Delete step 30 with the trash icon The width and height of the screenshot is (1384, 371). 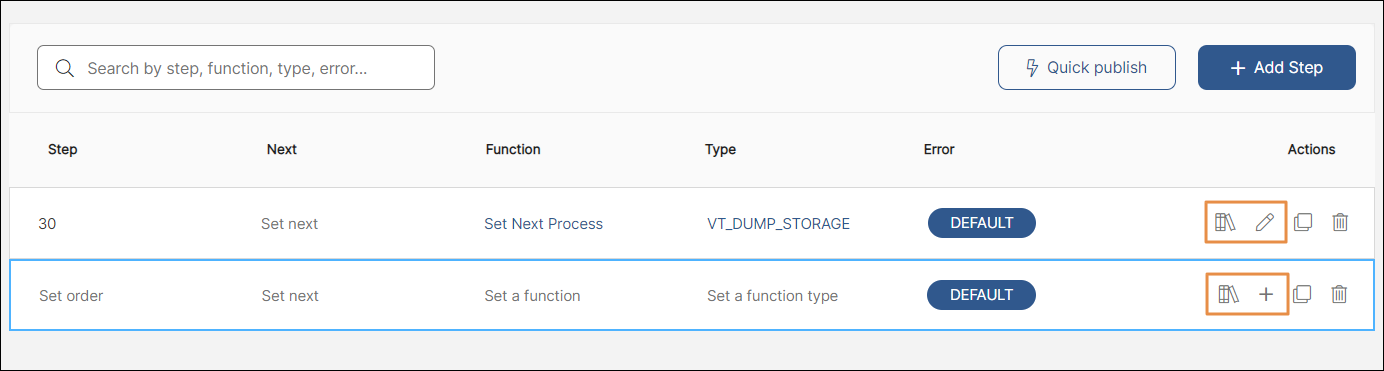pyautogui.click(x=1340, y=222)
